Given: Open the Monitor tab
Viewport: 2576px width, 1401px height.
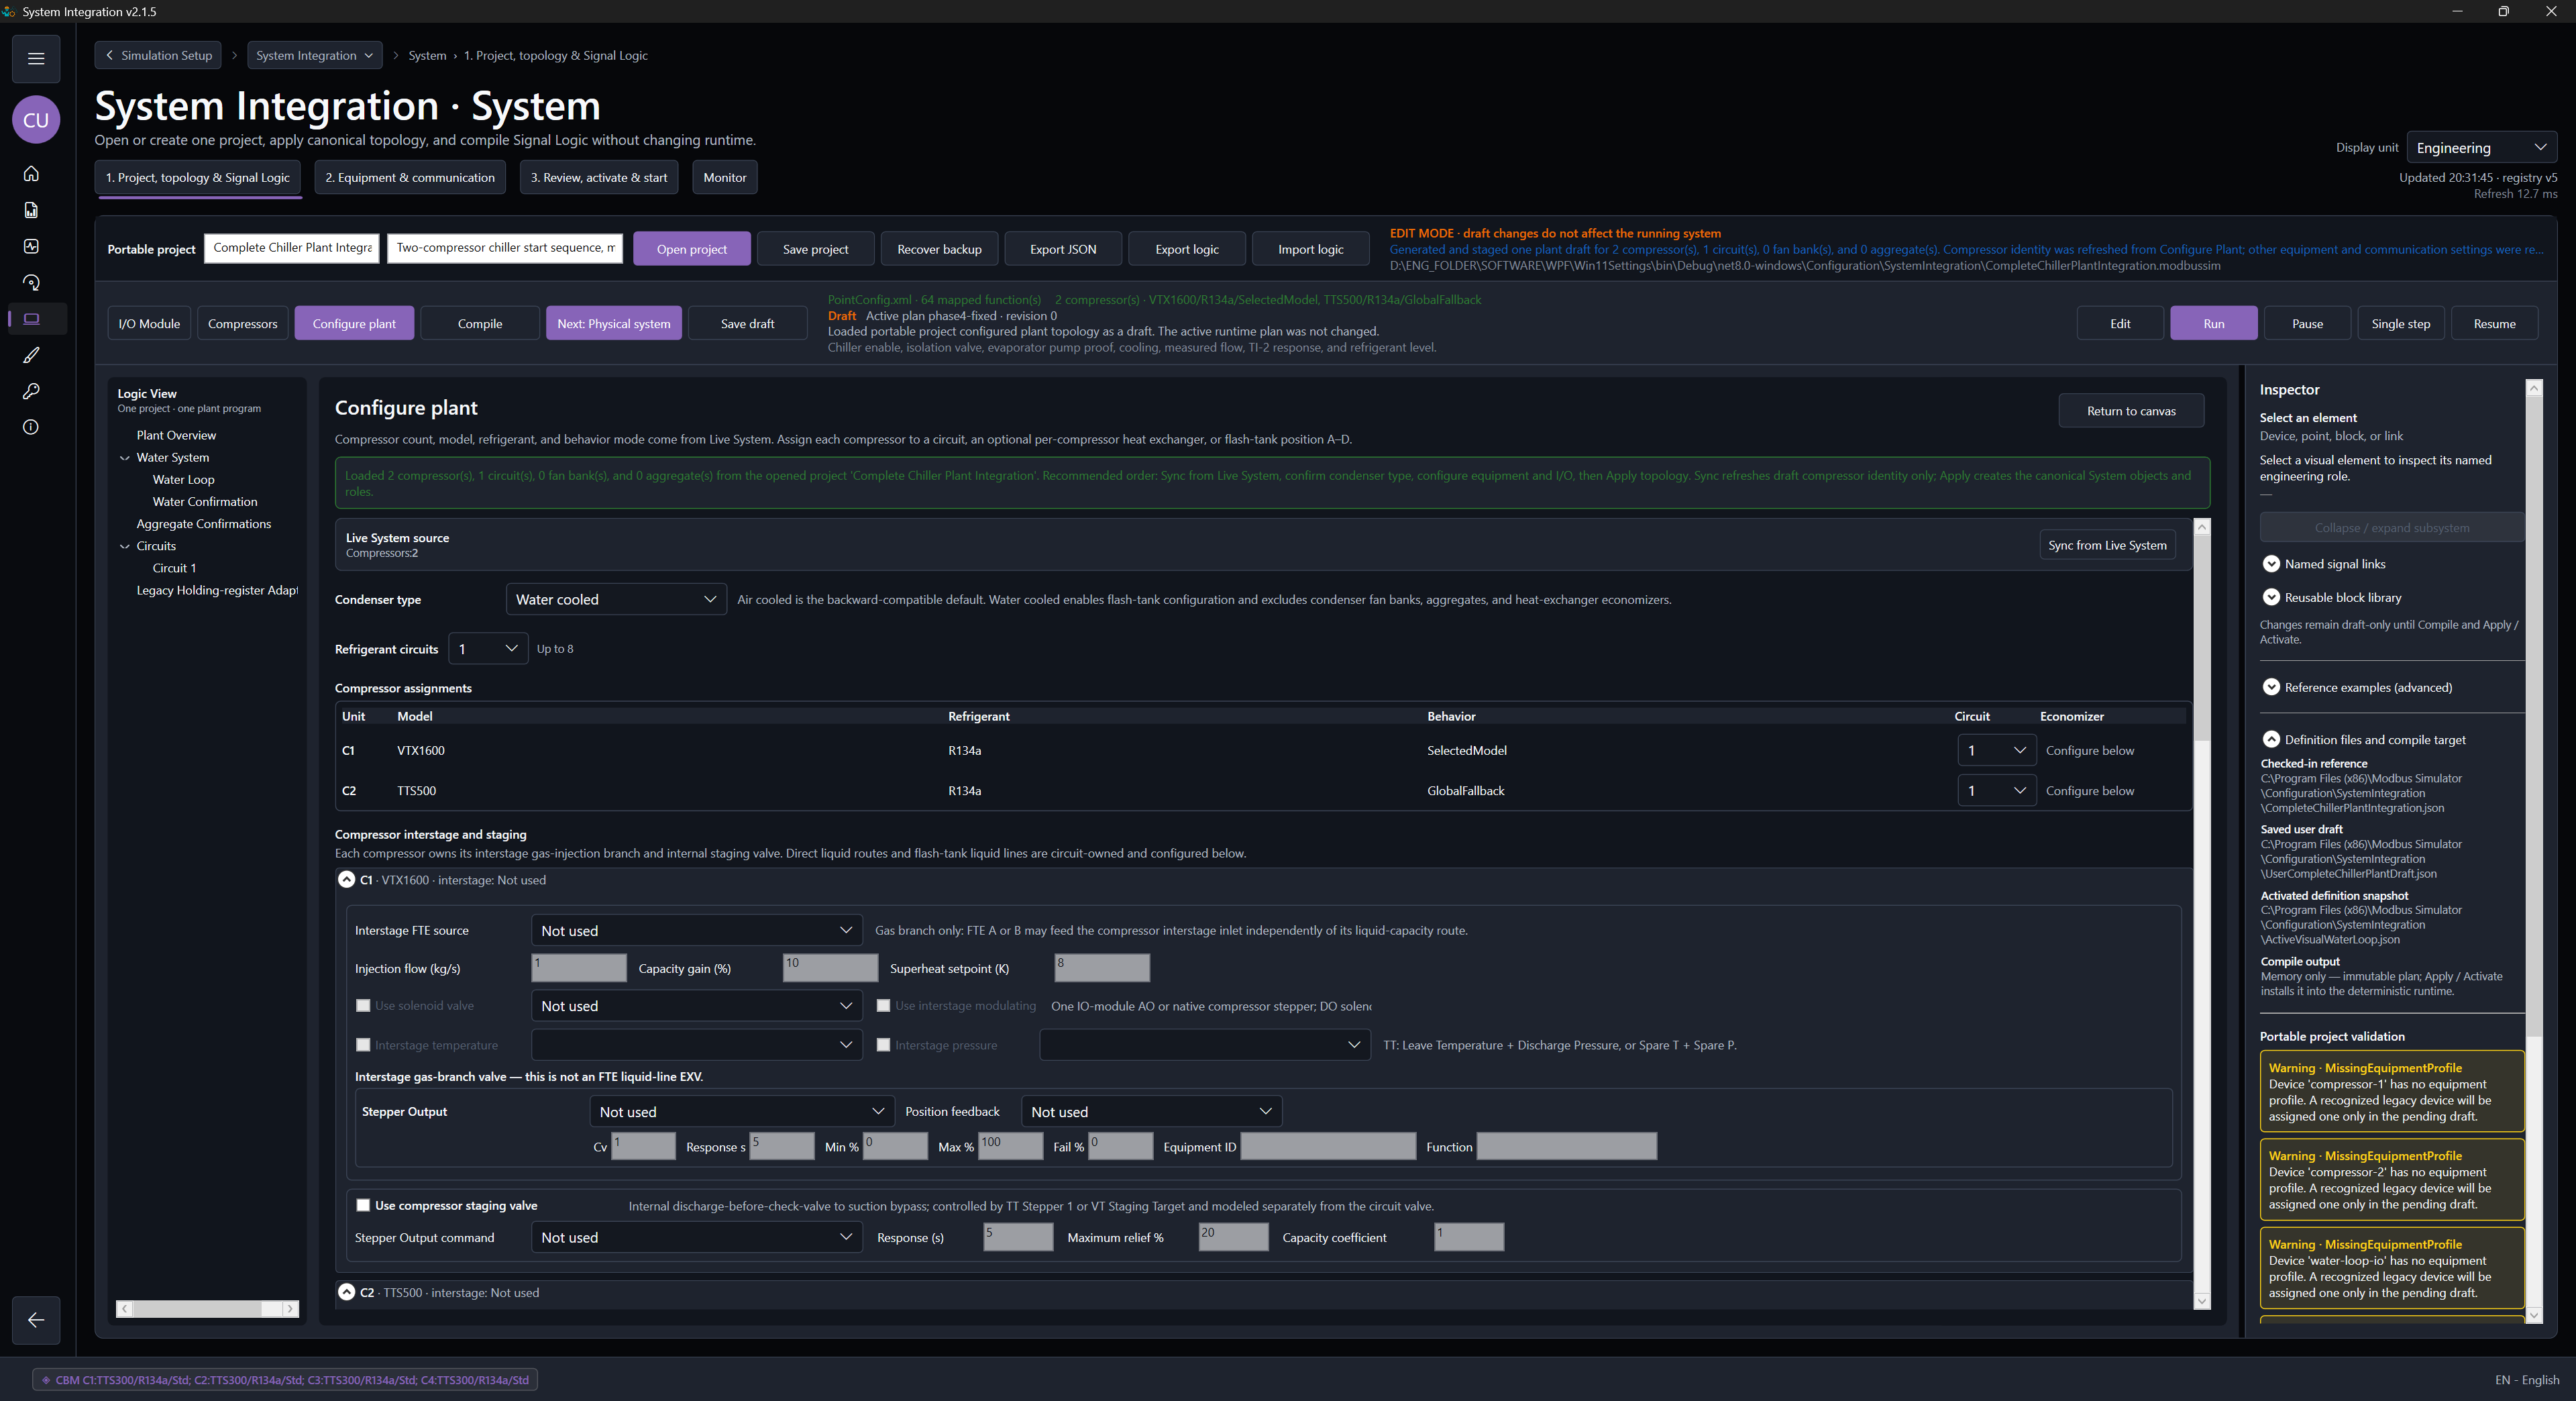Looking at the screenshot, I should pyautogui.click(x=725, y=177).
